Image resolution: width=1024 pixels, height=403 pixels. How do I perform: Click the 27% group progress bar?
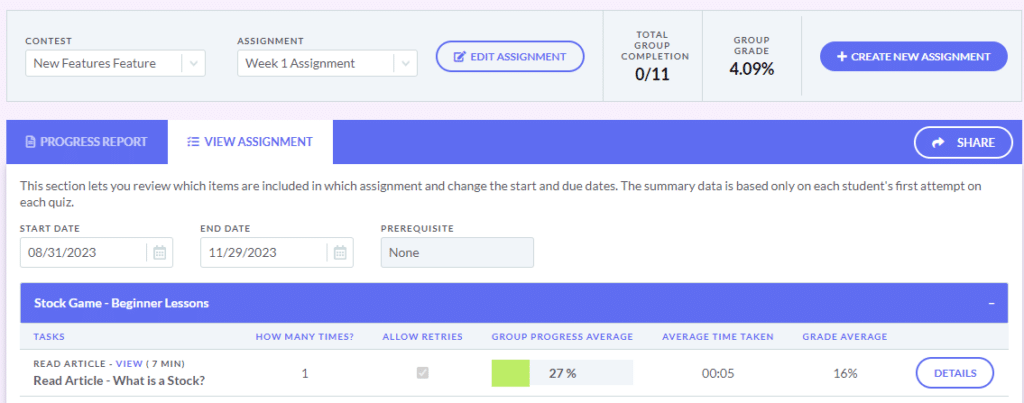(562, 373)
